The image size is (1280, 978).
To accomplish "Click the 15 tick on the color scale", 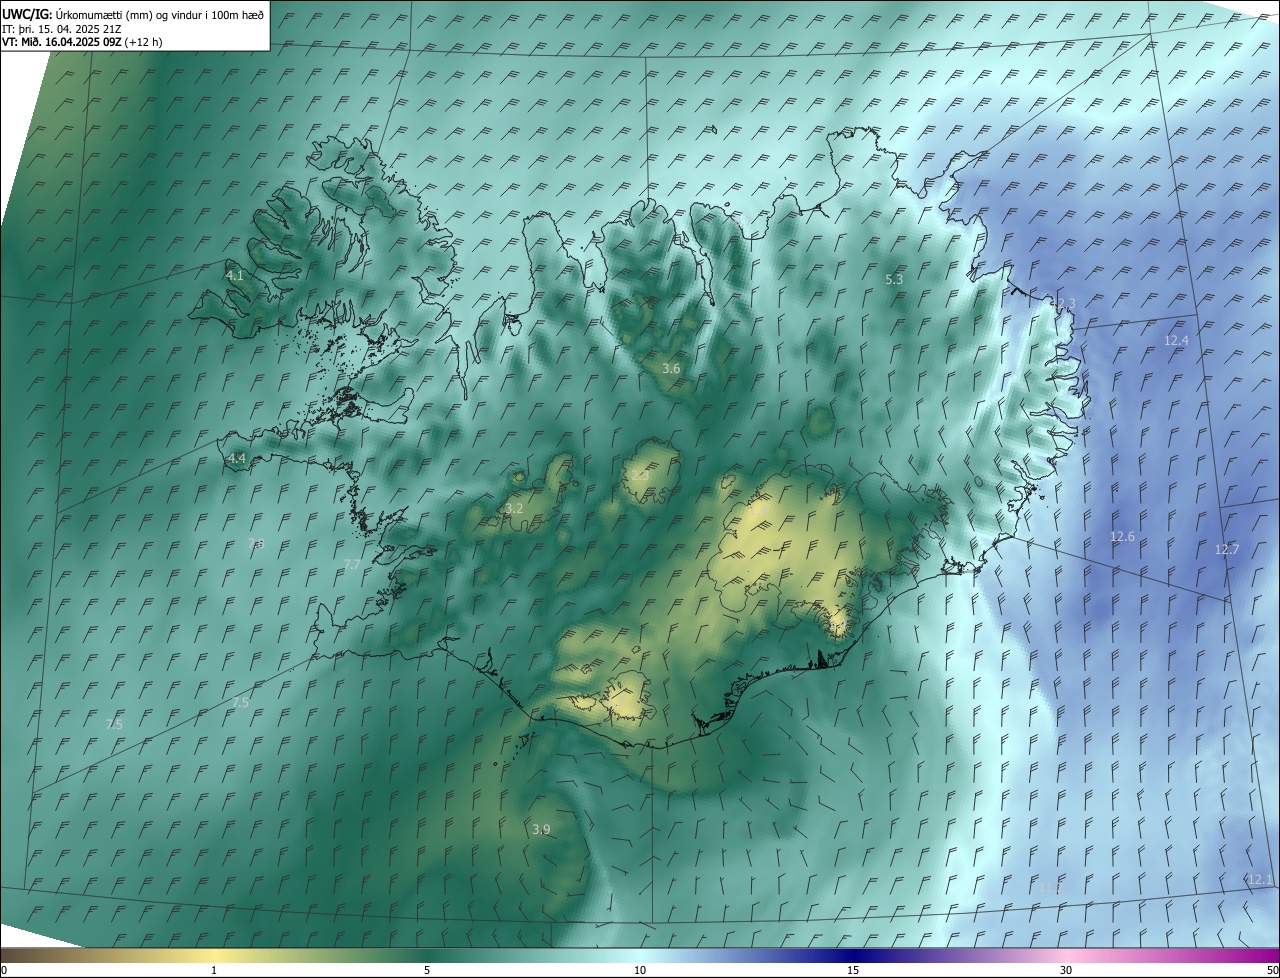I will coord(853,970).
